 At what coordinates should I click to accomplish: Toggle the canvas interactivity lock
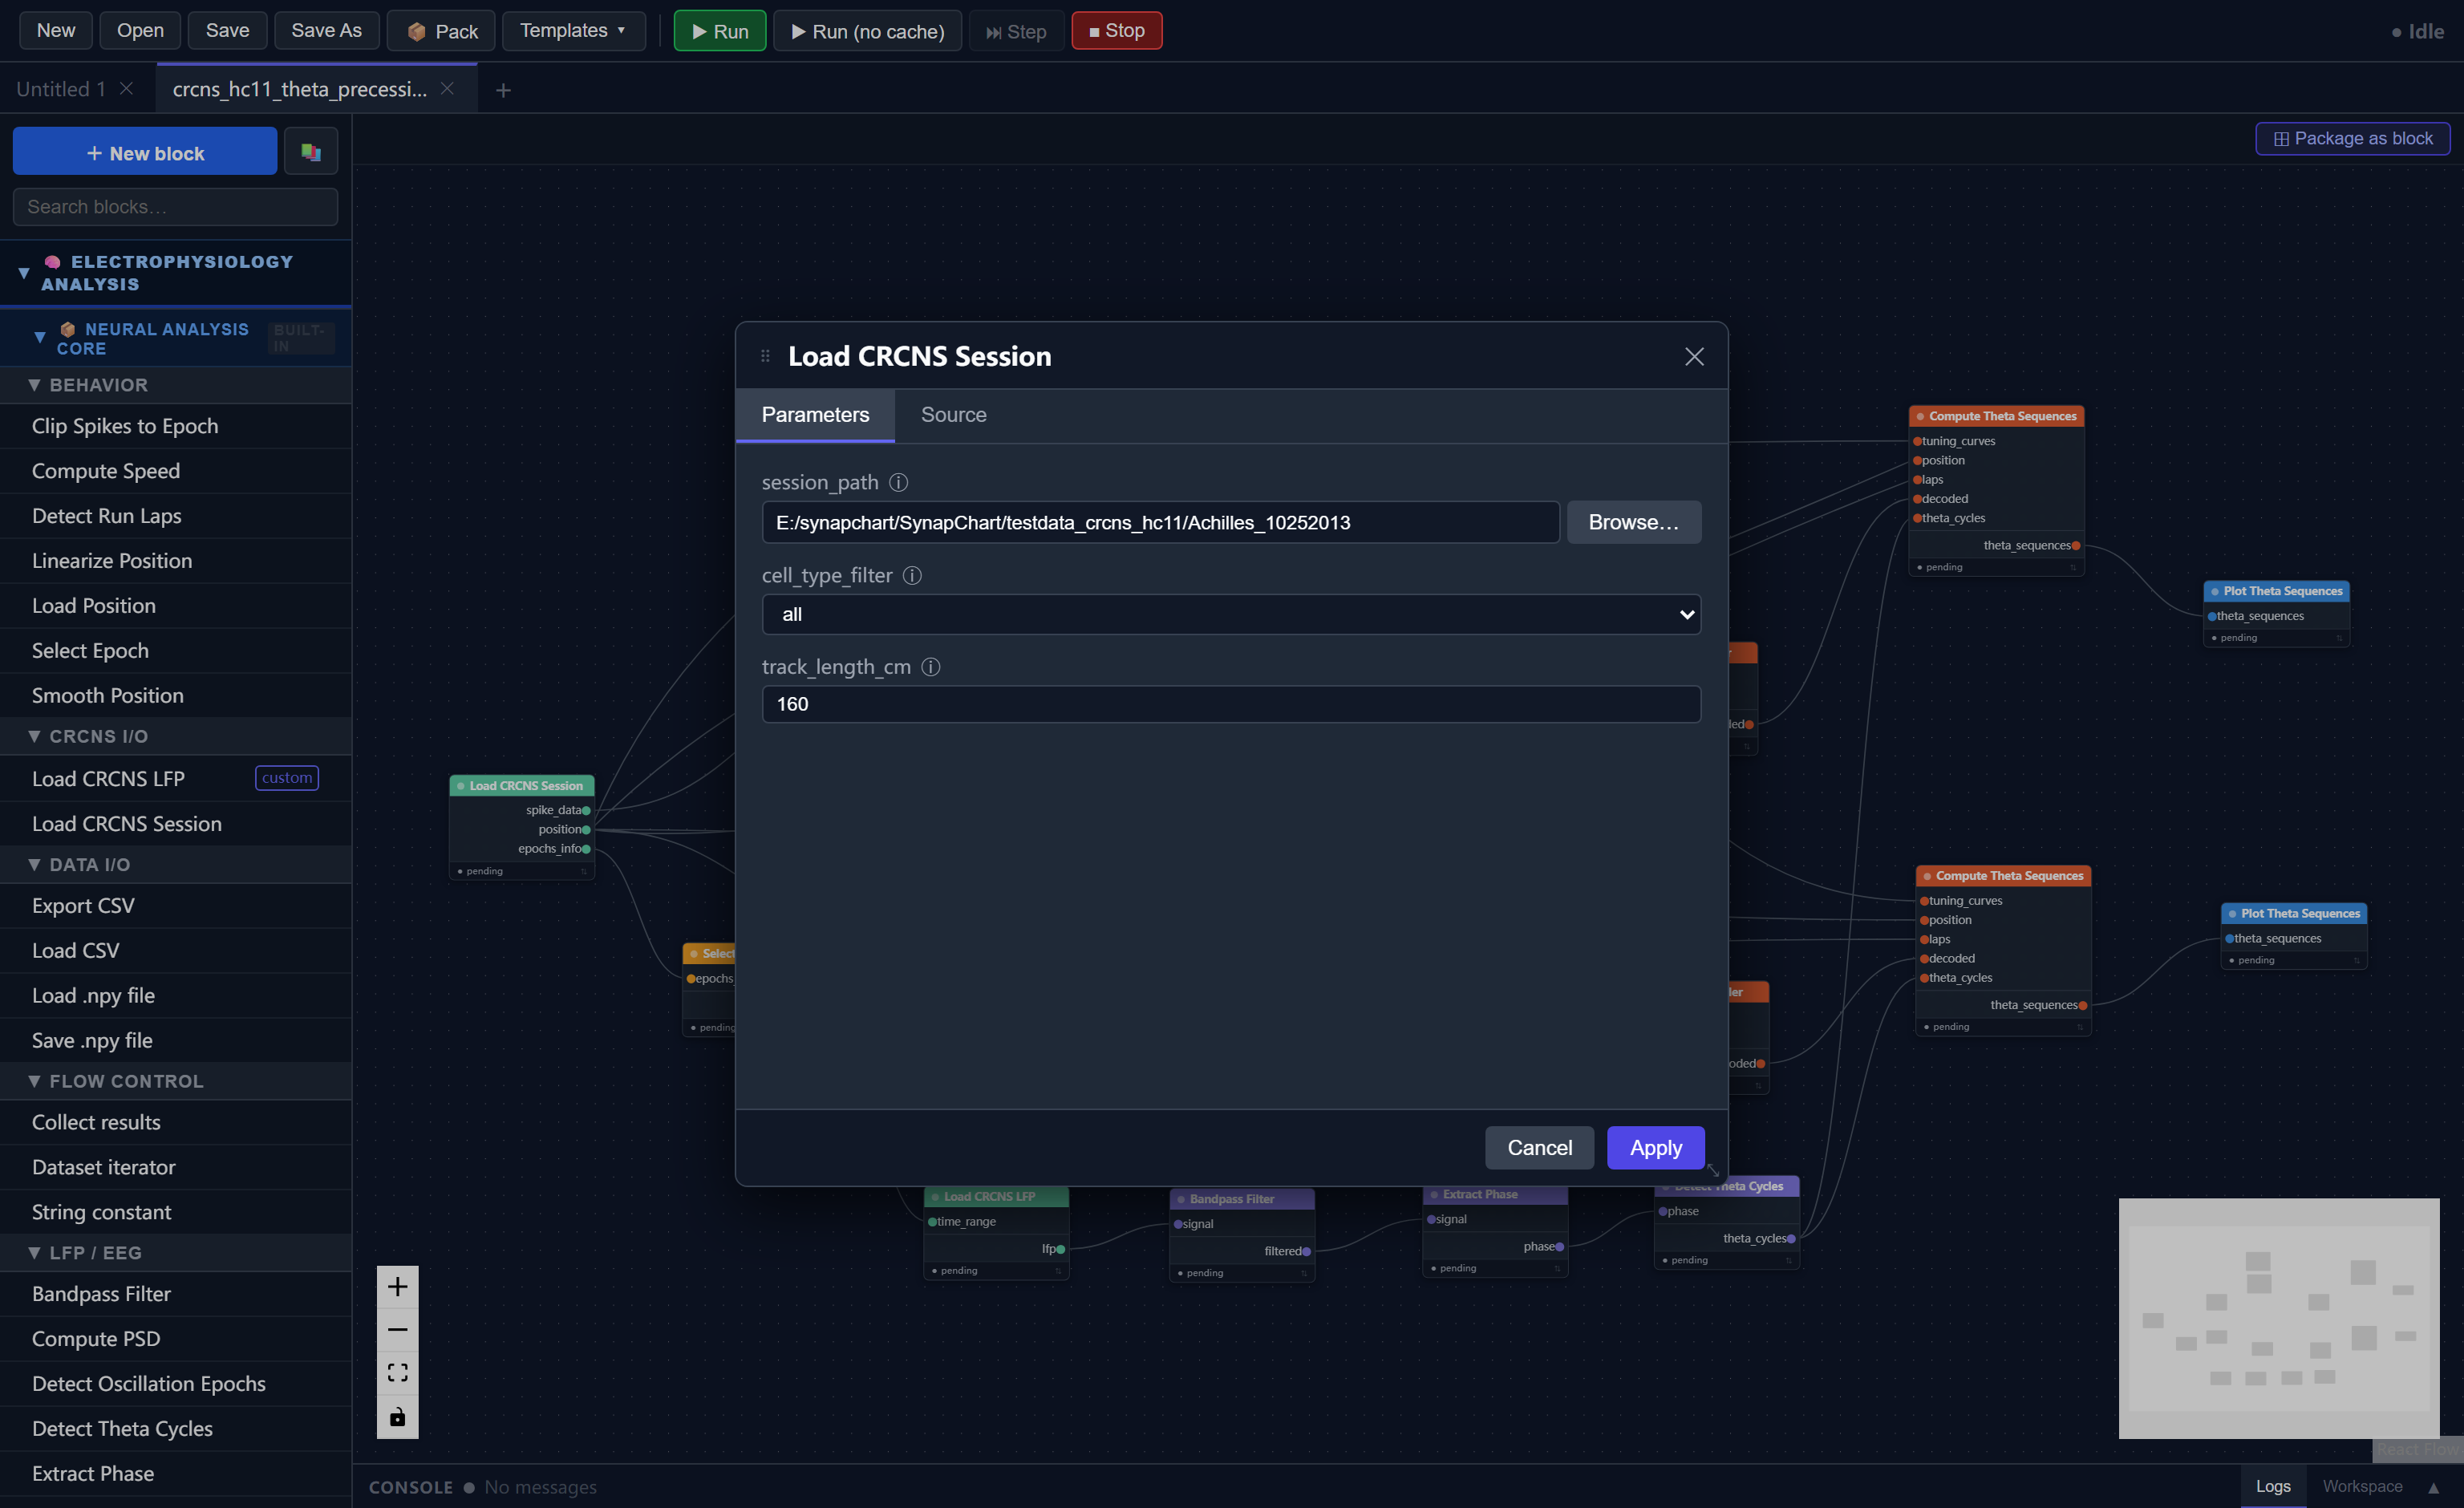pyautogui.click(x=397, y=1417)
